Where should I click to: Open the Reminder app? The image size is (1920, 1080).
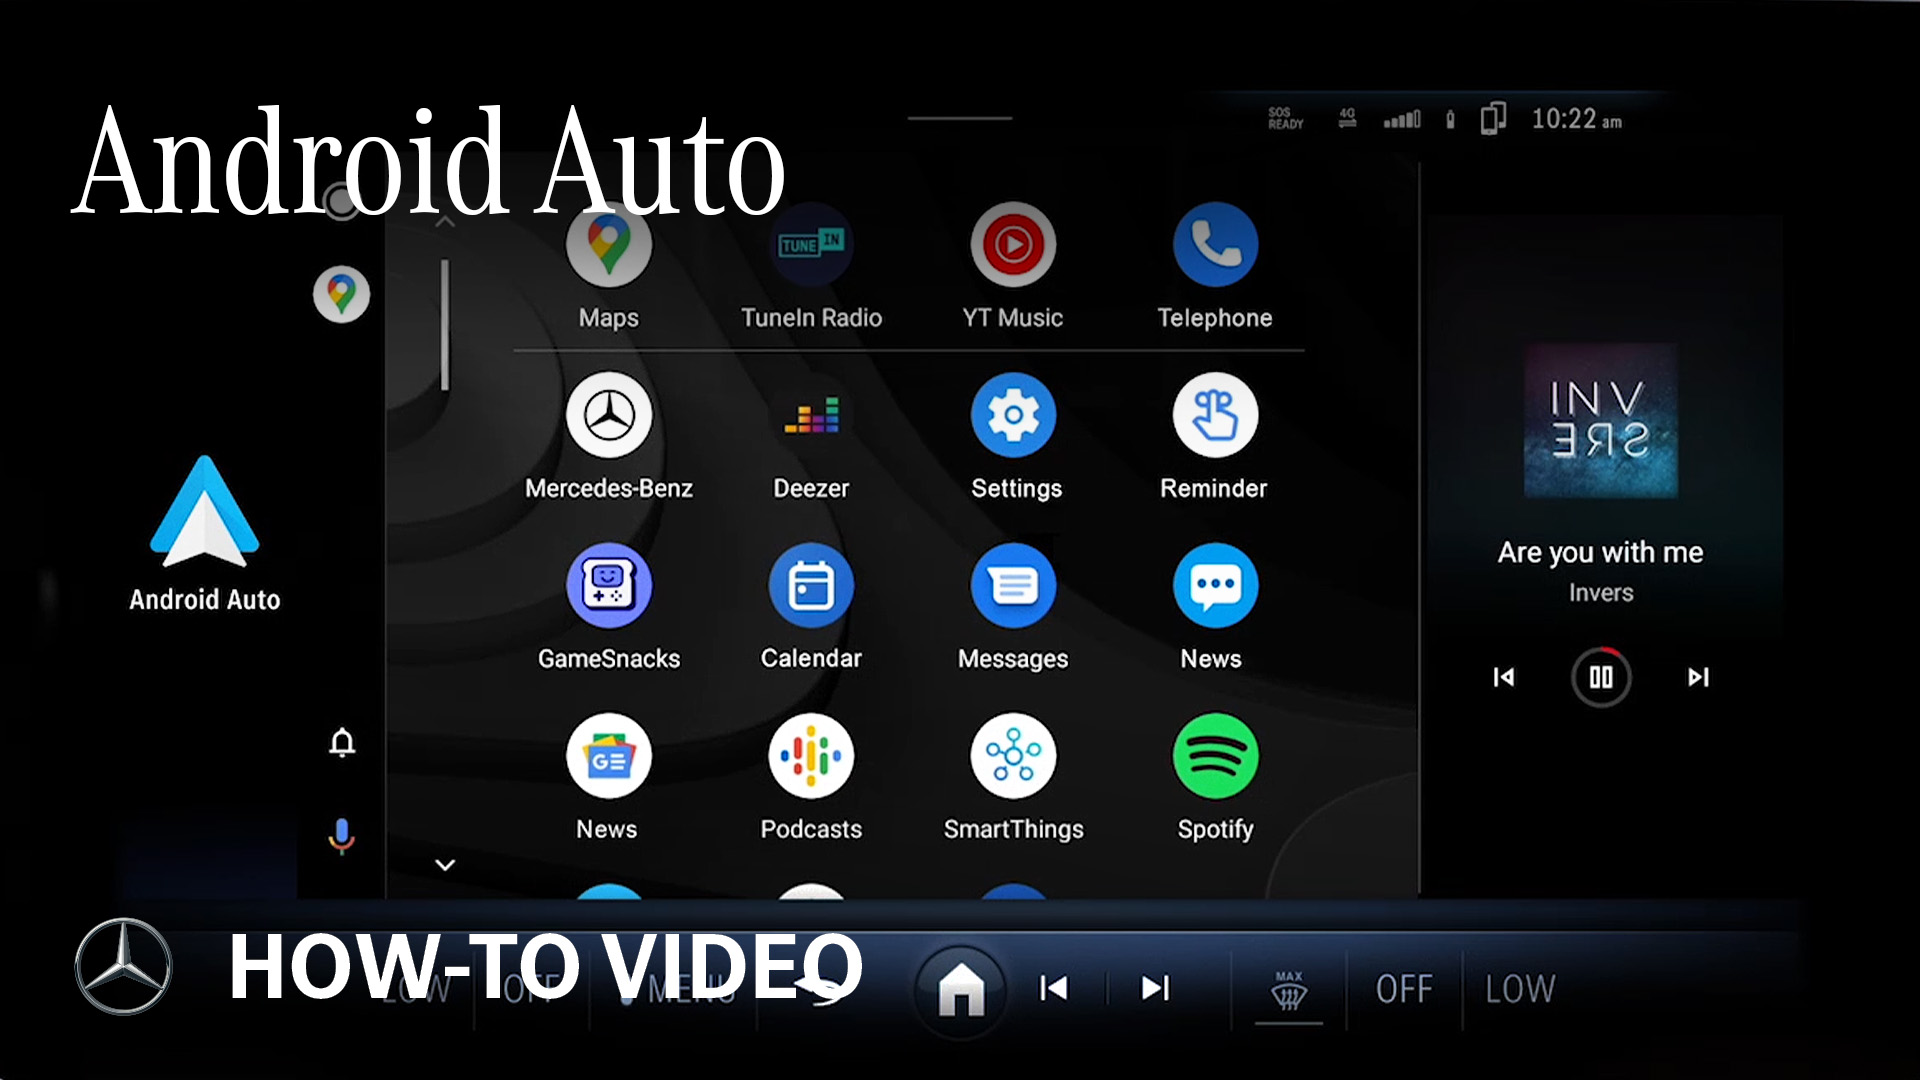pyautogui.click(x=1215, y=416)
